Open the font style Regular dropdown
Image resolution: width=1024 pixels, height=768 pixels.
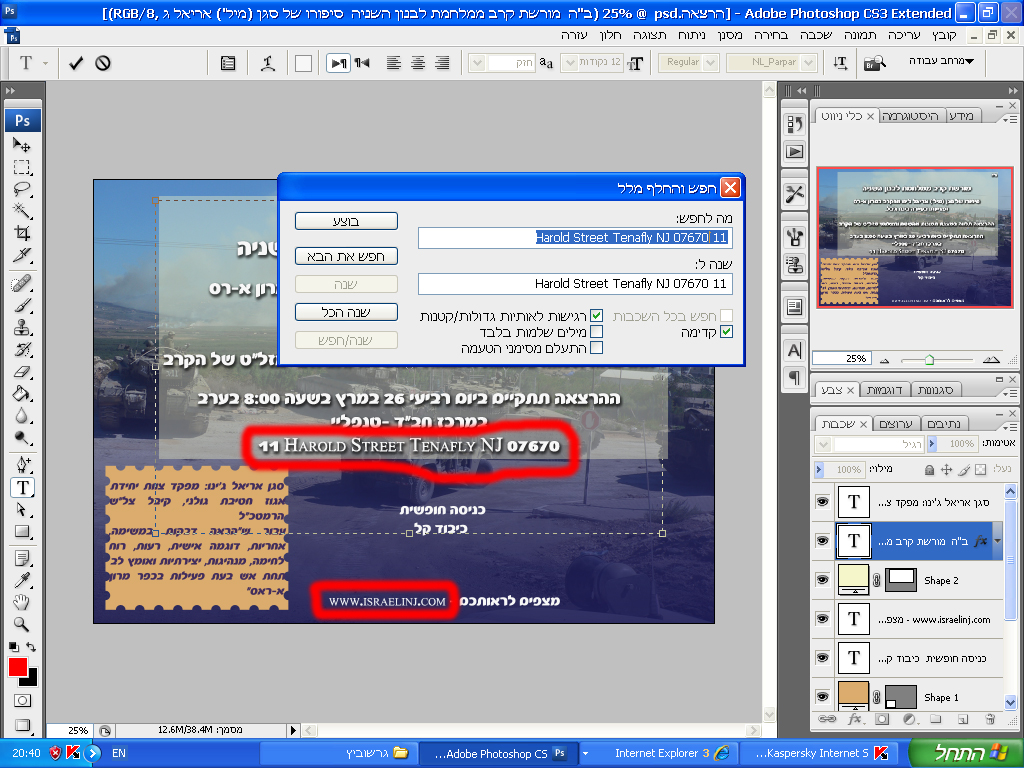click(x=711, y=63)
